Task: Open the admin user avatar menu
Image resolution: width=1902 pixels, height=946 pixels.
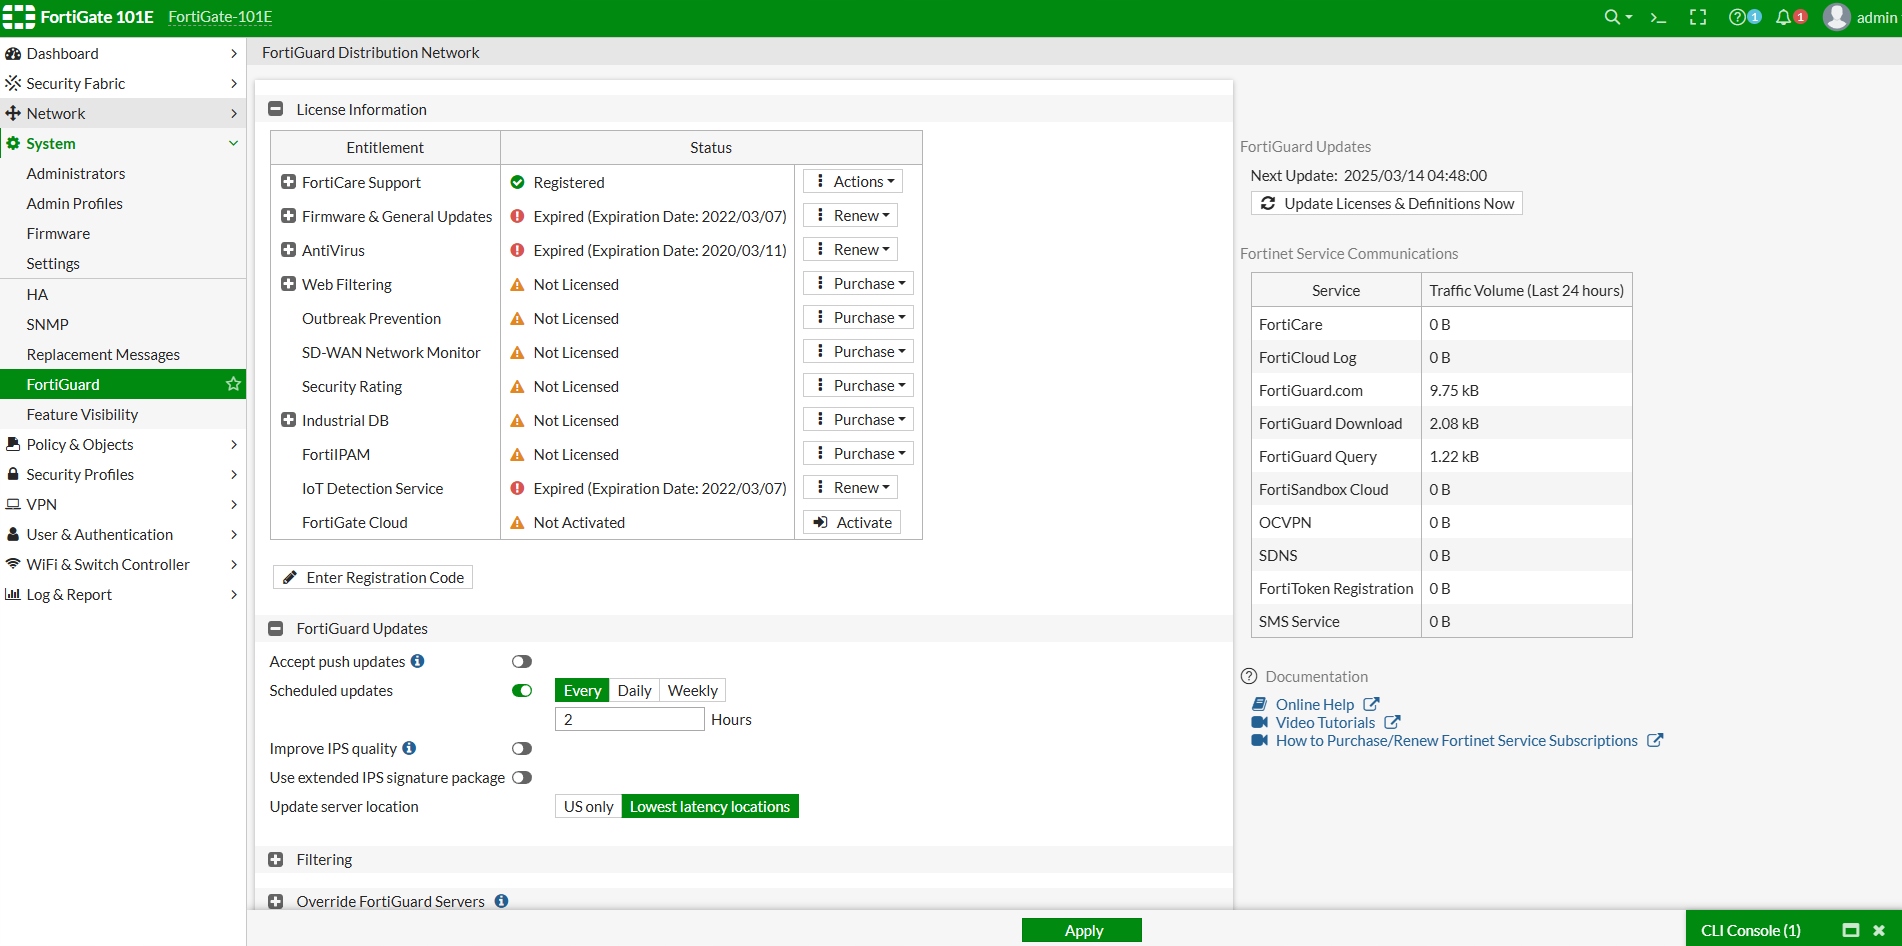Action: 1860,17
